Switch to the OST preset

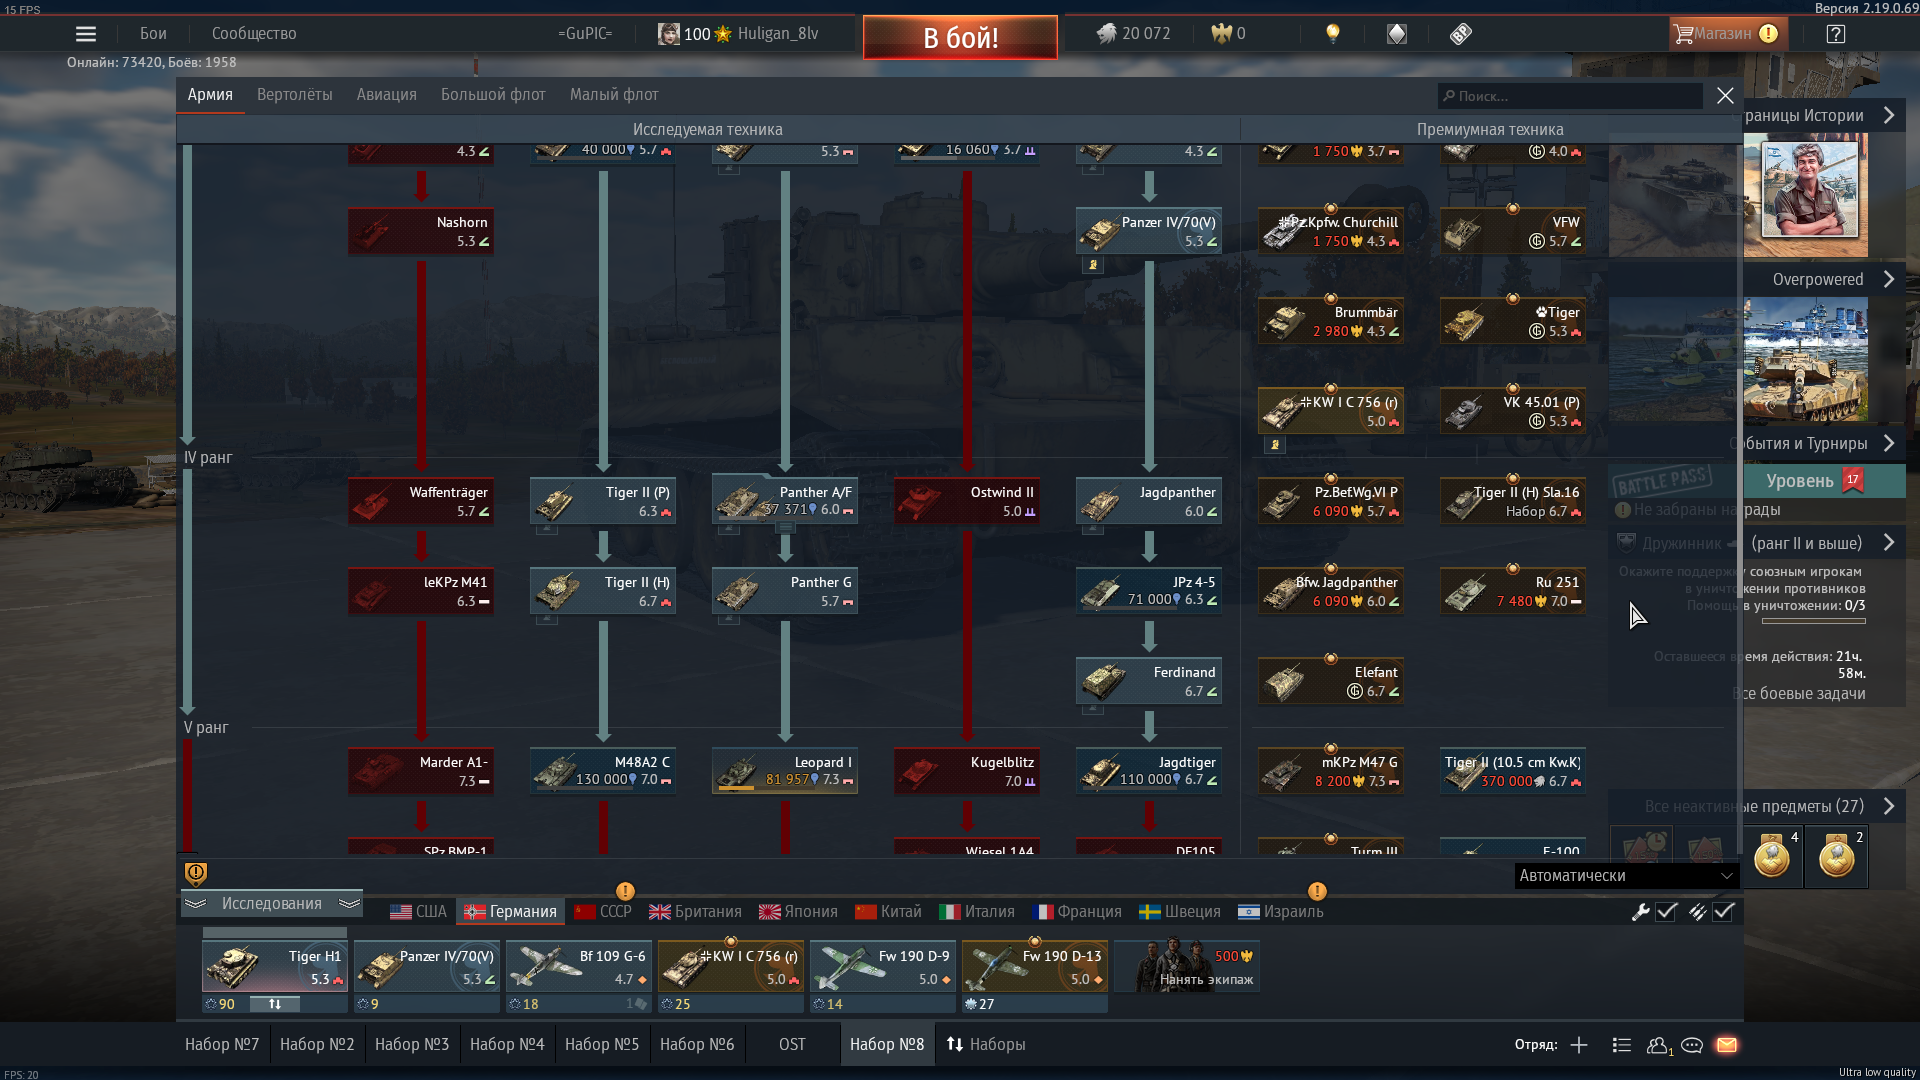coord(792,1045)
